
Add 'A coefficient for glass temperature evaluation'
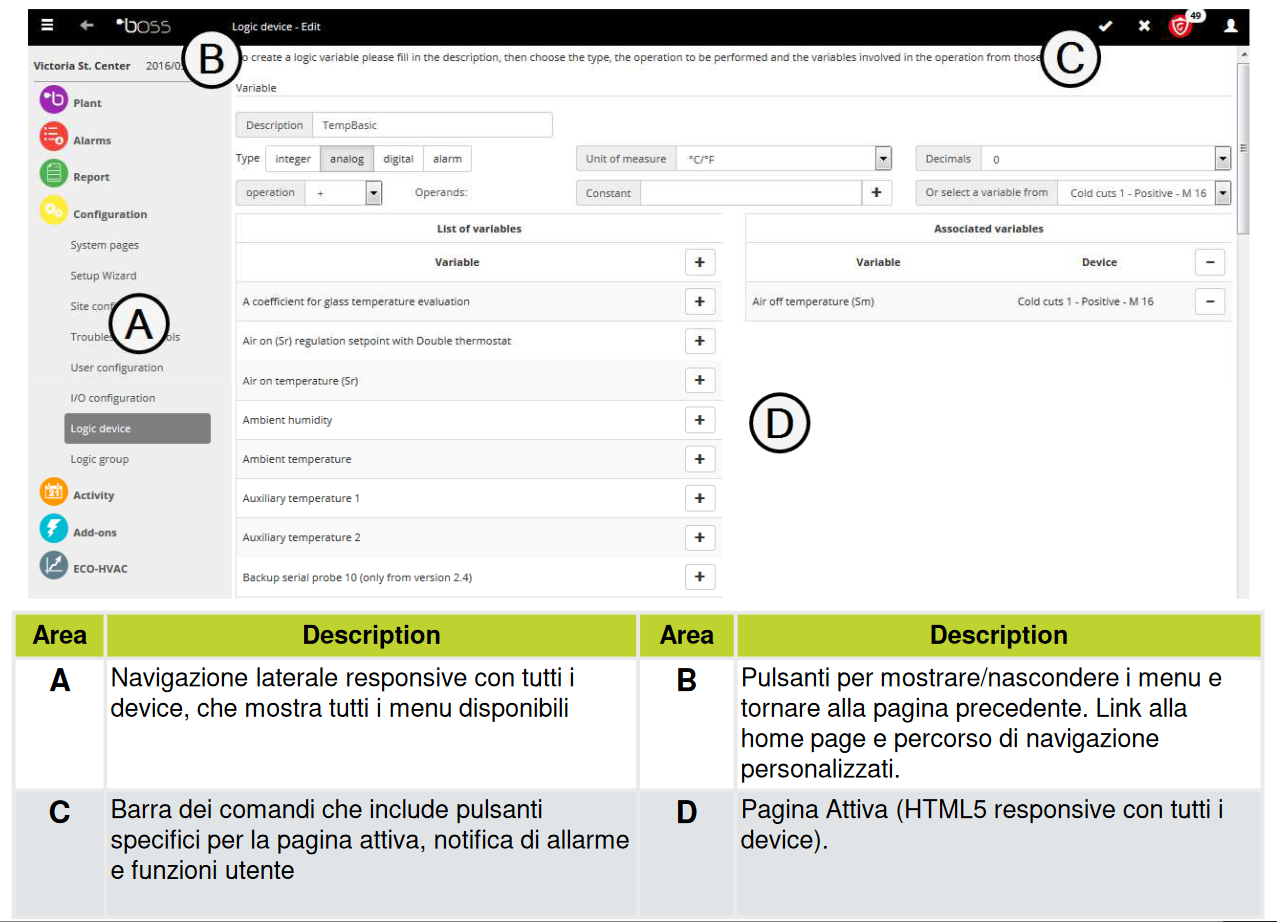[x=699, y=301]
